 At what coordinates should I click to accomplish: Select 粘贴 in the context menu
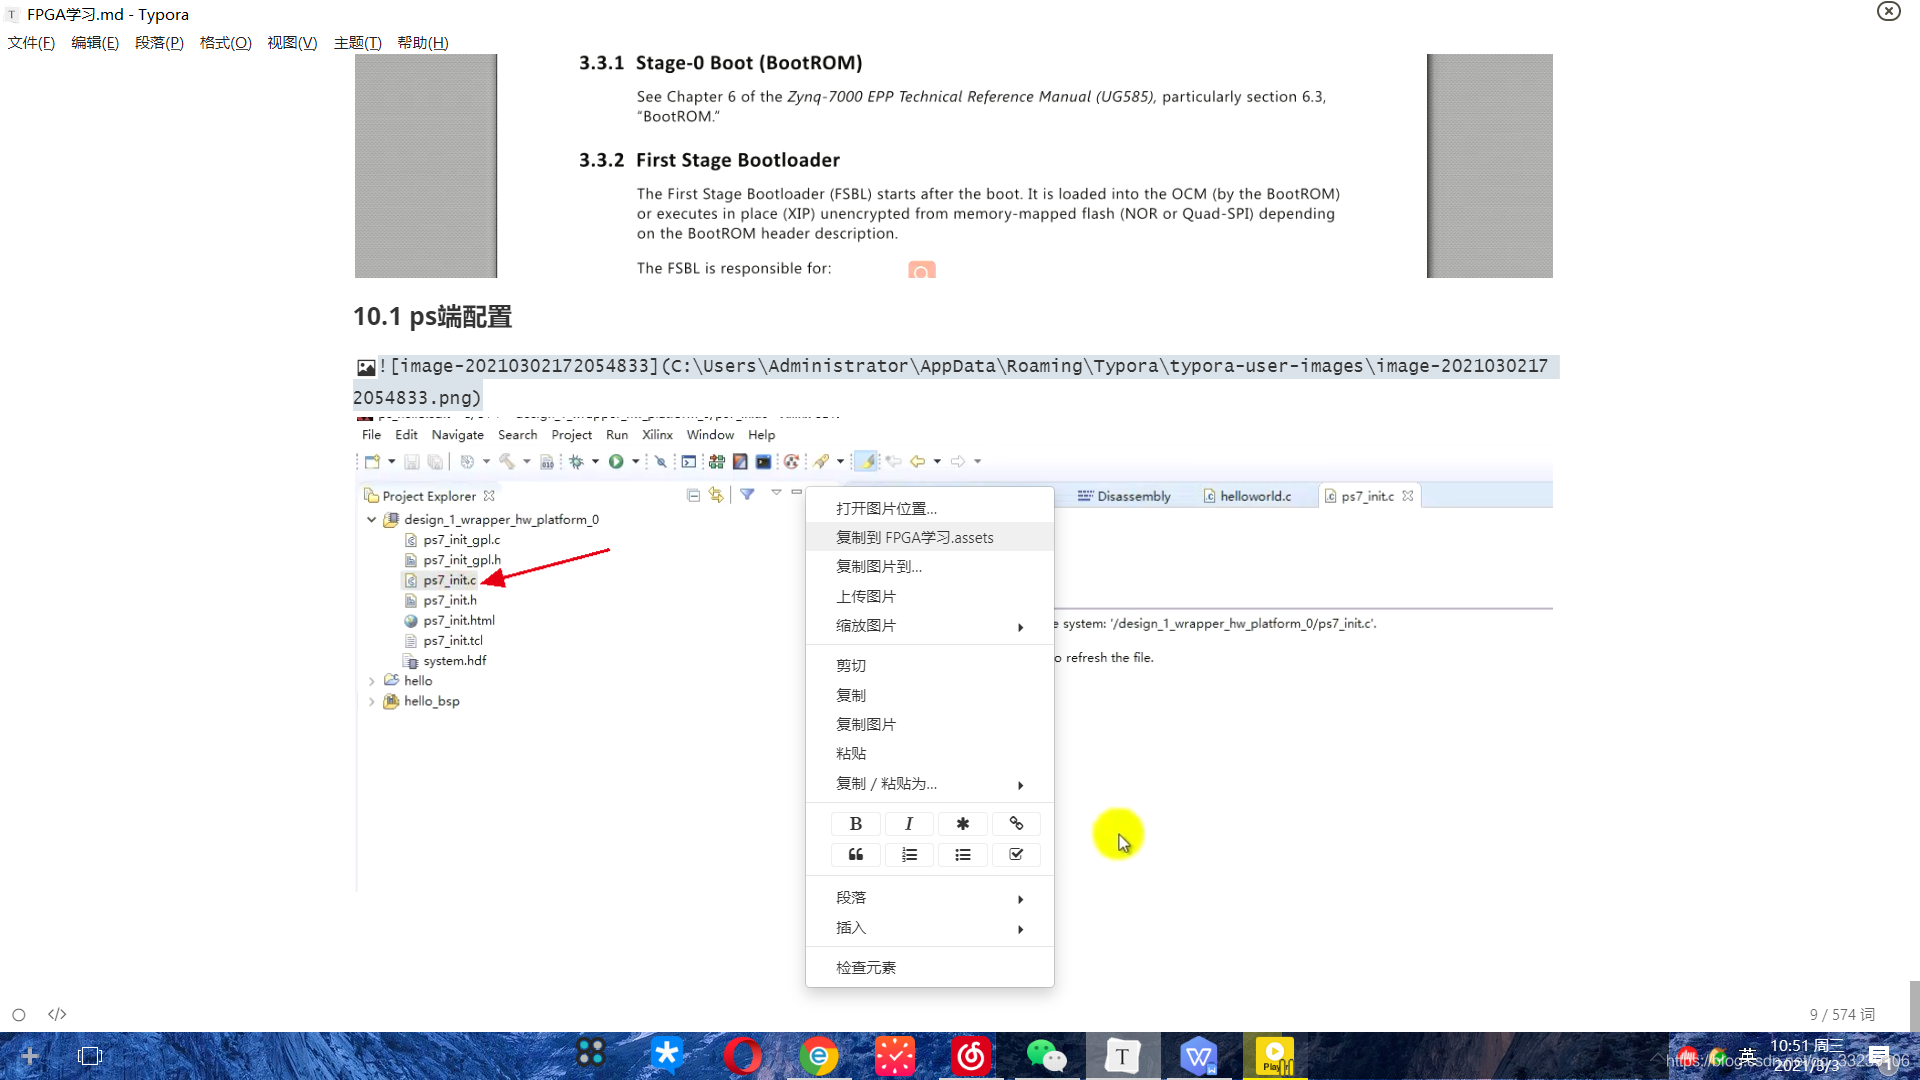929,754
